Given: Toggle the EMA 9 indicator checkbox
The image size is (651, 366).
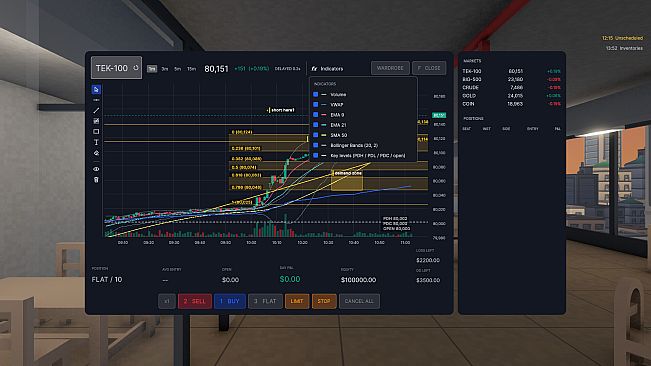Looking at the screenshot, I should pyautogui.click(x=316, y=115).
